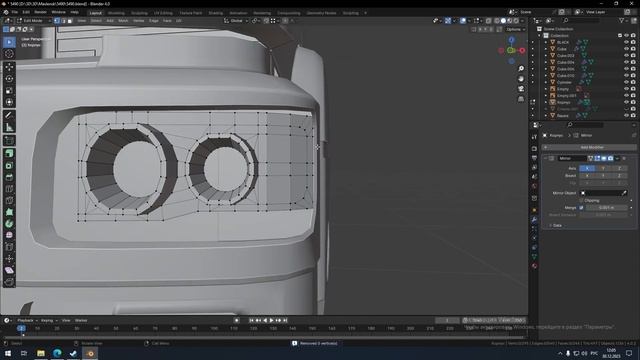Viewport: 640px width, 360px height.
Task: Select the Move tool
Action: 9,67
